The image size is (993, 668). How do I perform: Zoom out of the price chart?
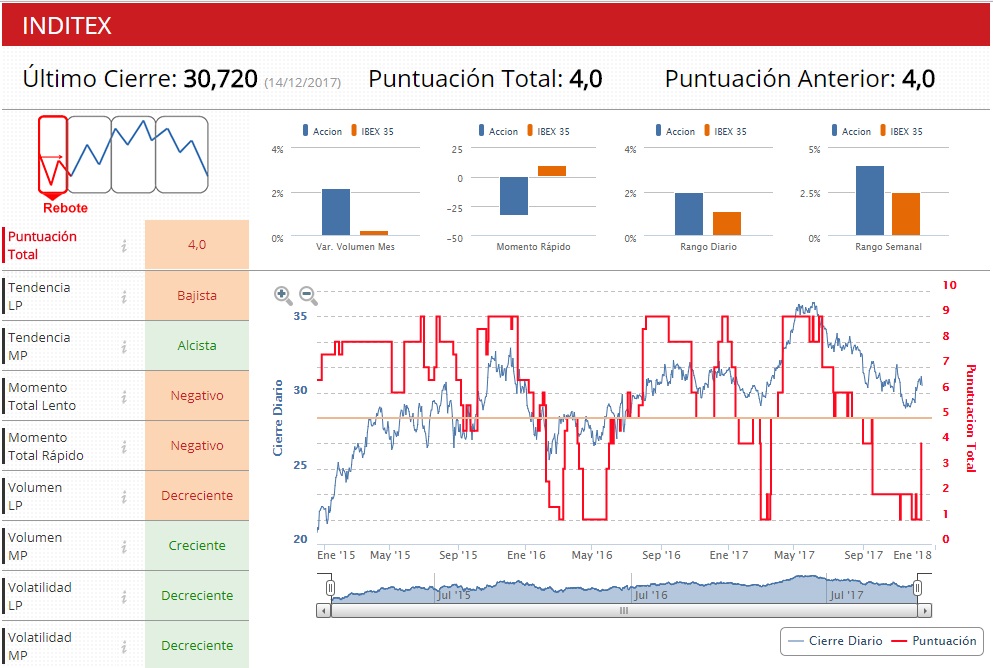click(308, 294)
